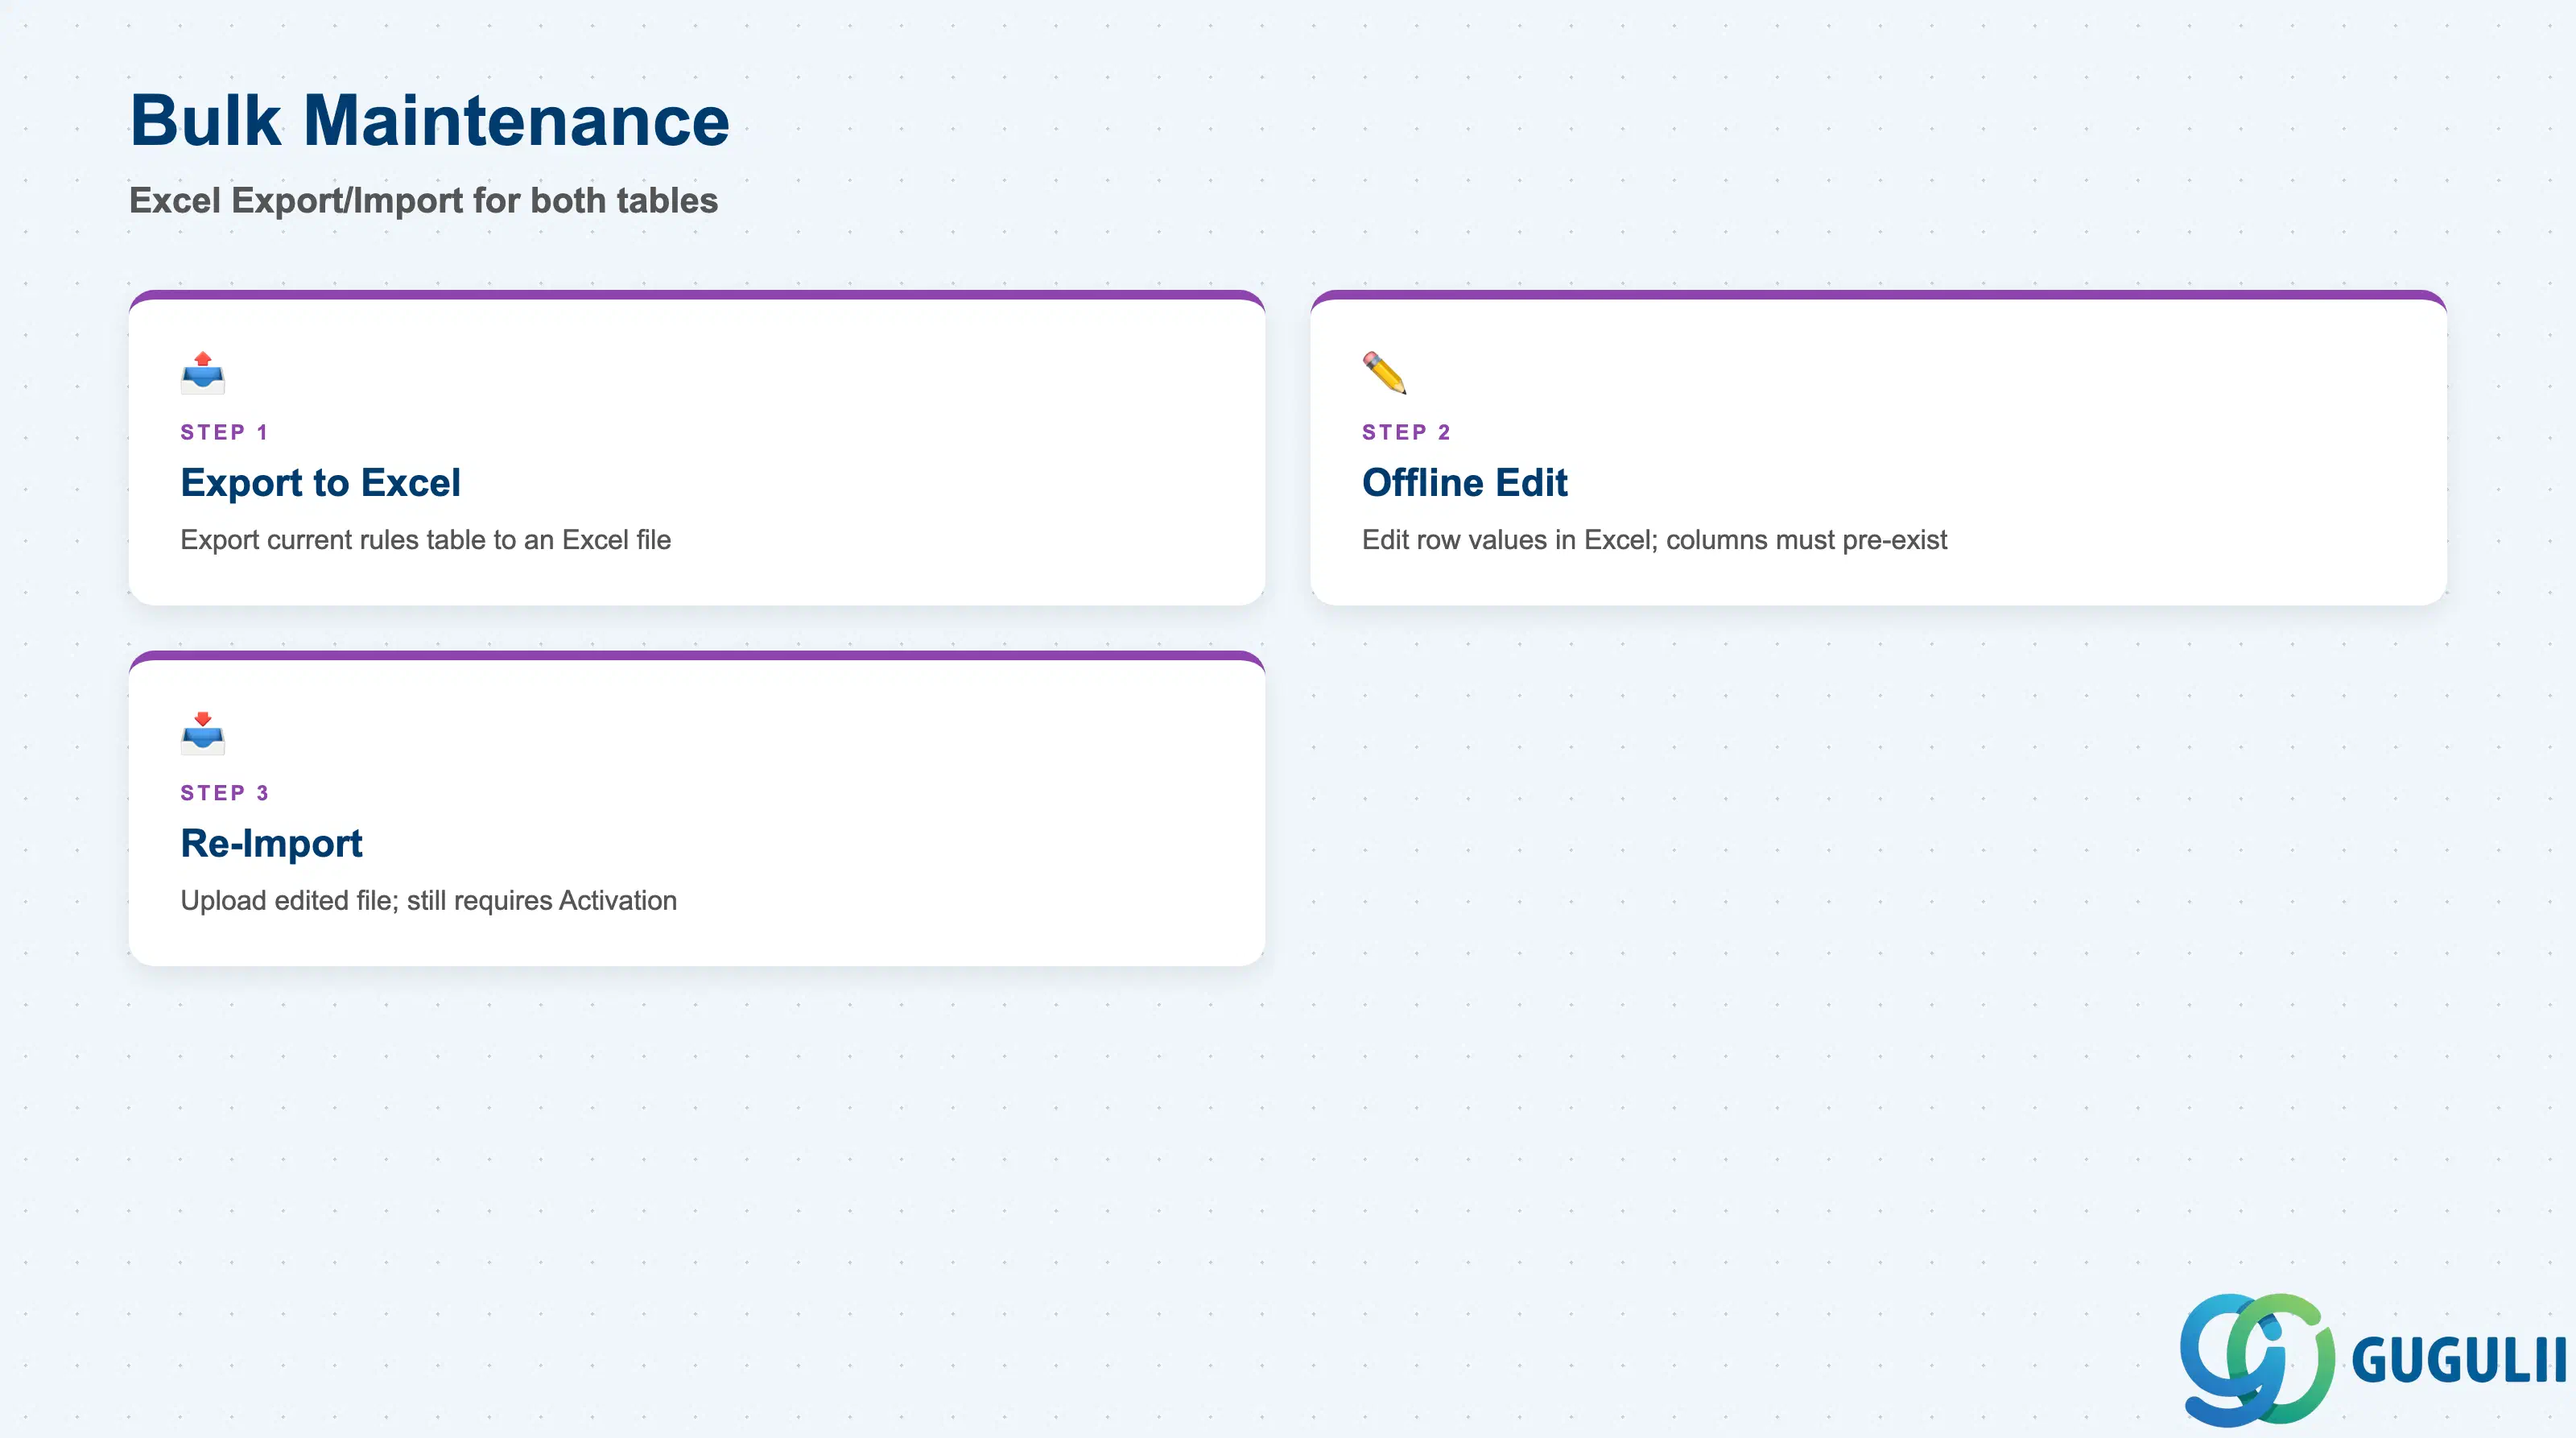Click the 'Export to Excel' heading
The height and width of the screenshot is (1438, 2576).
(x=320, y=483)
